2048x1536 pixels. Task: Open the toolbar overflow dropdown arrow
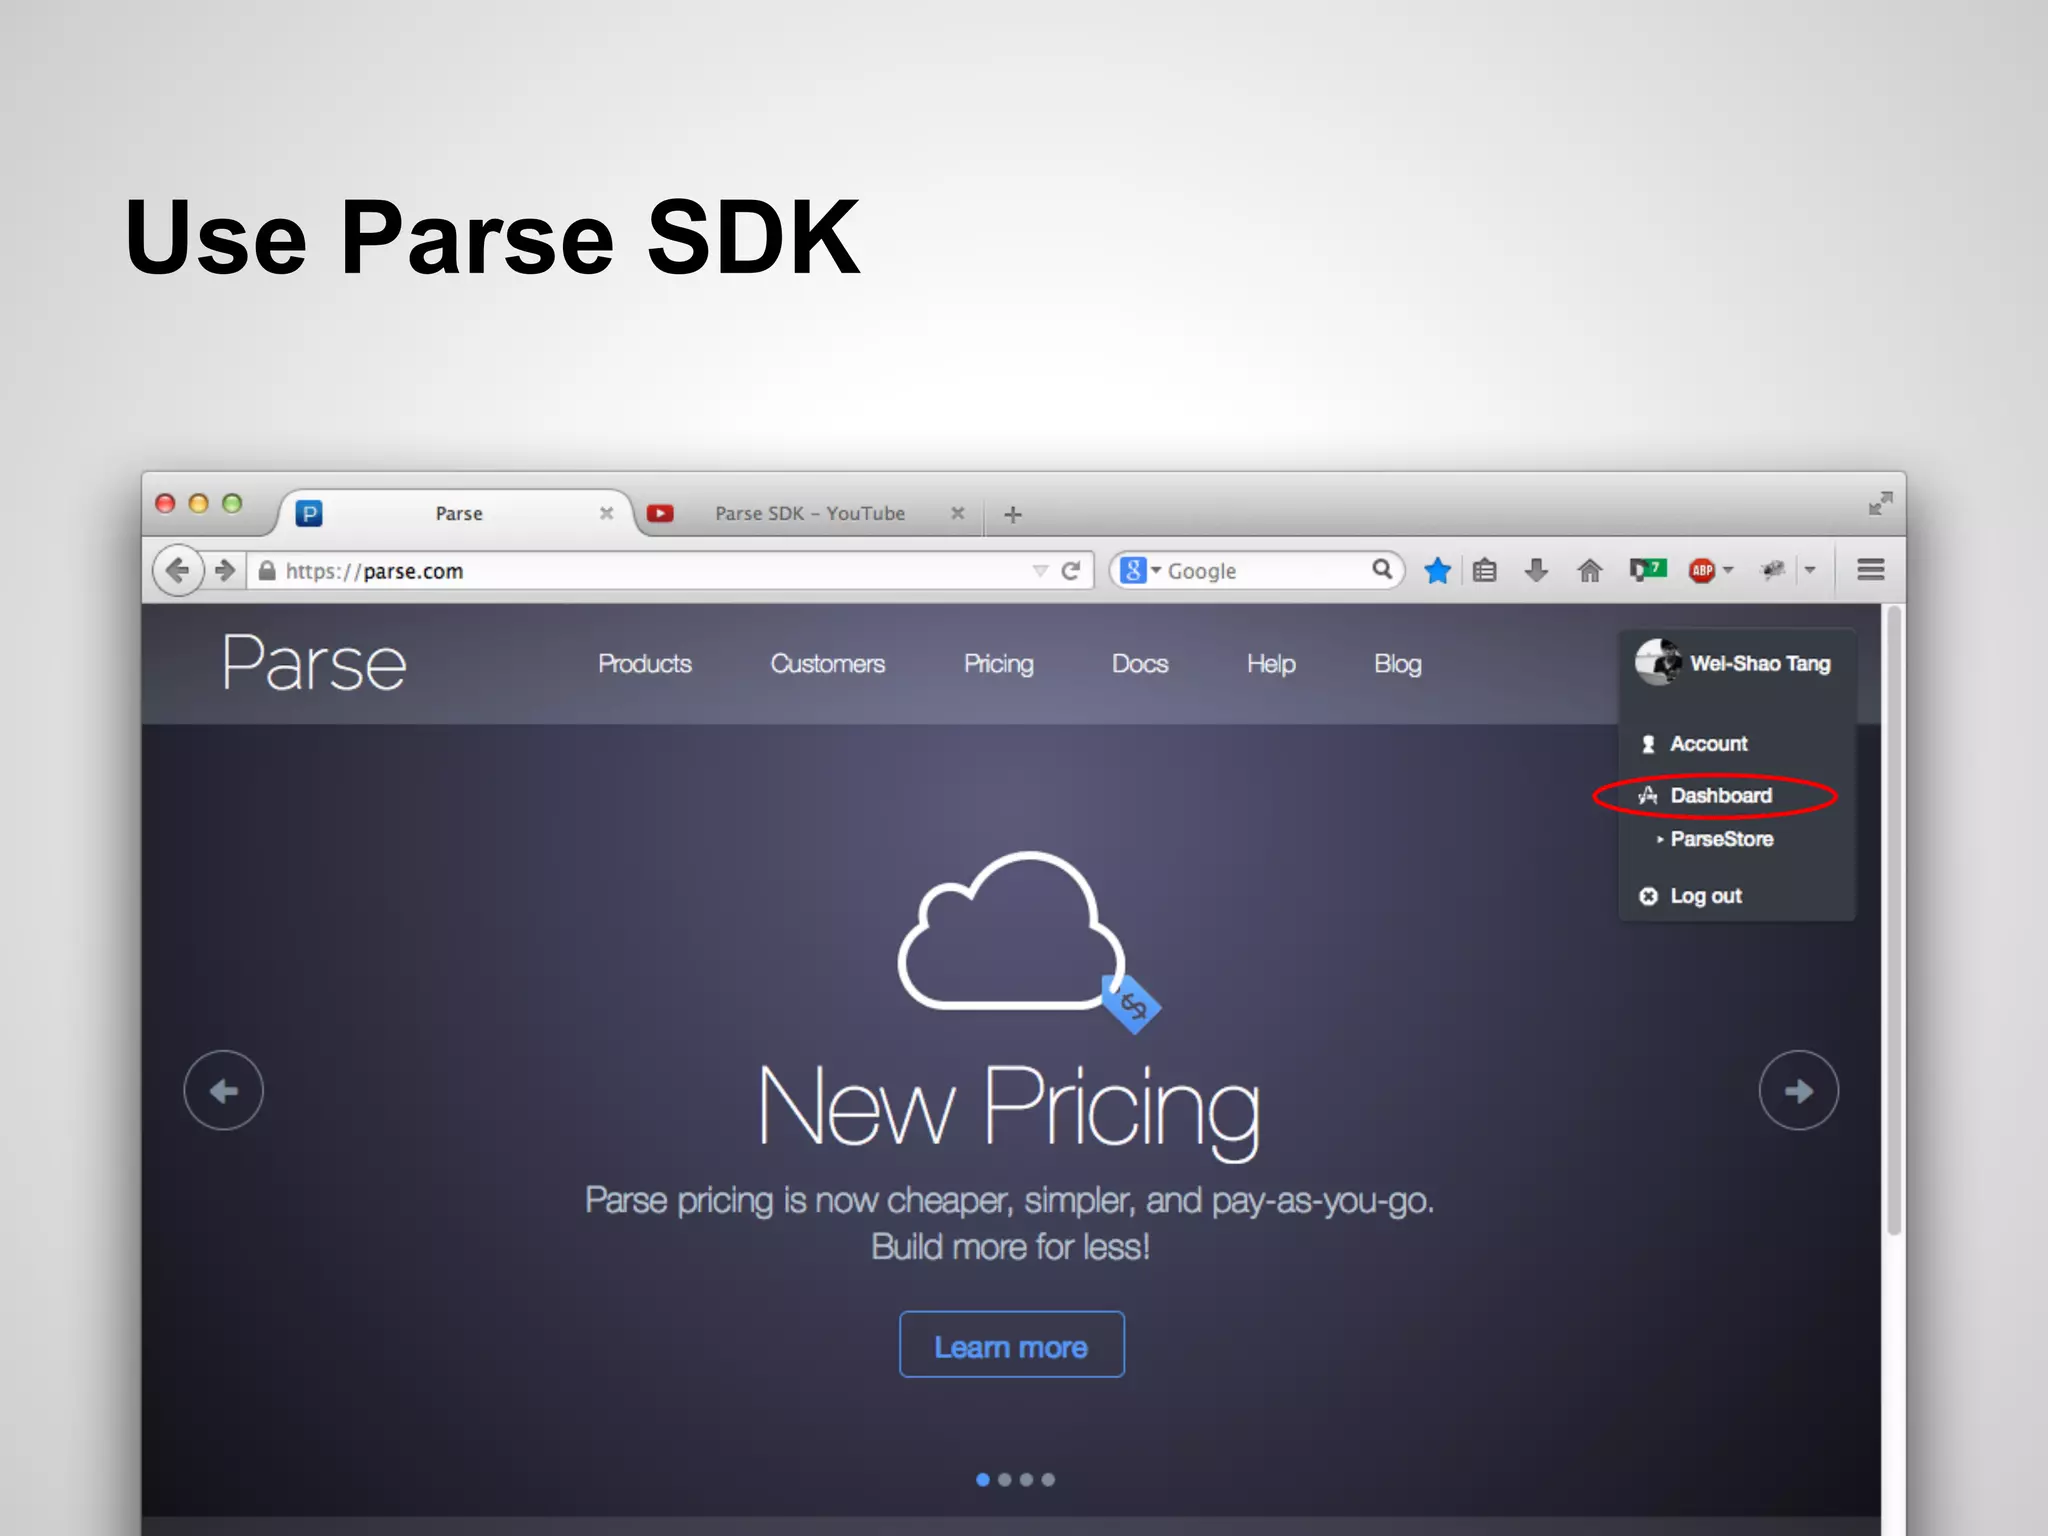[x=1810, y=570]
